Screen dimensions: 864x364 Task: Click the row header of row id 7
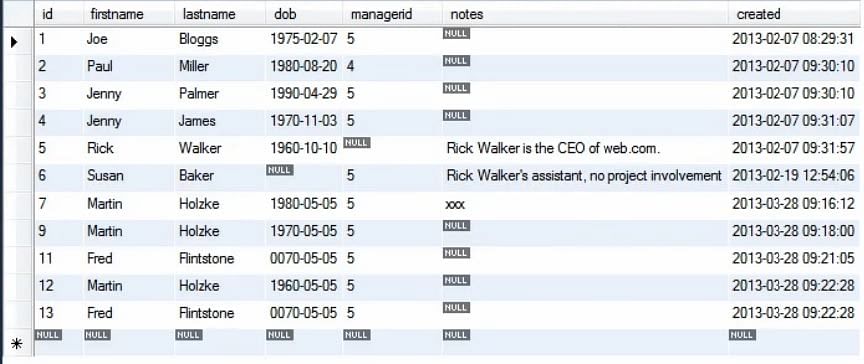[x=18, y=205]
